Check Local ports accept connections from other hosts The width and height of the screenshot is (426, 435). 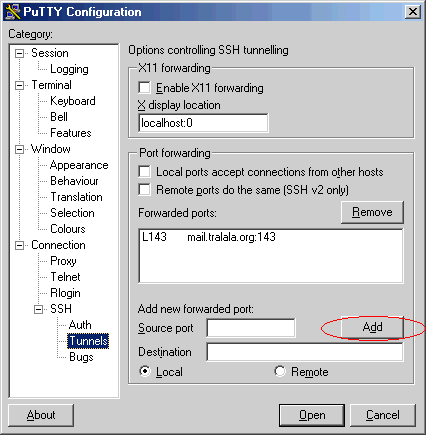click(144, 172)
